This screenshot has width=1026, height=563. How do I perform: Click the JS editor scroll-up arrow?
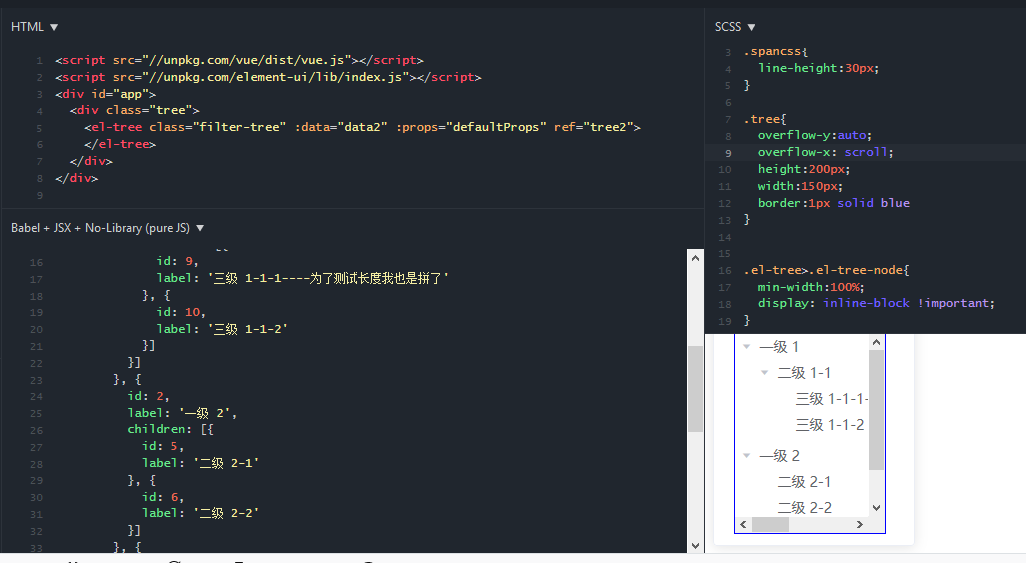tap(695, 258)
